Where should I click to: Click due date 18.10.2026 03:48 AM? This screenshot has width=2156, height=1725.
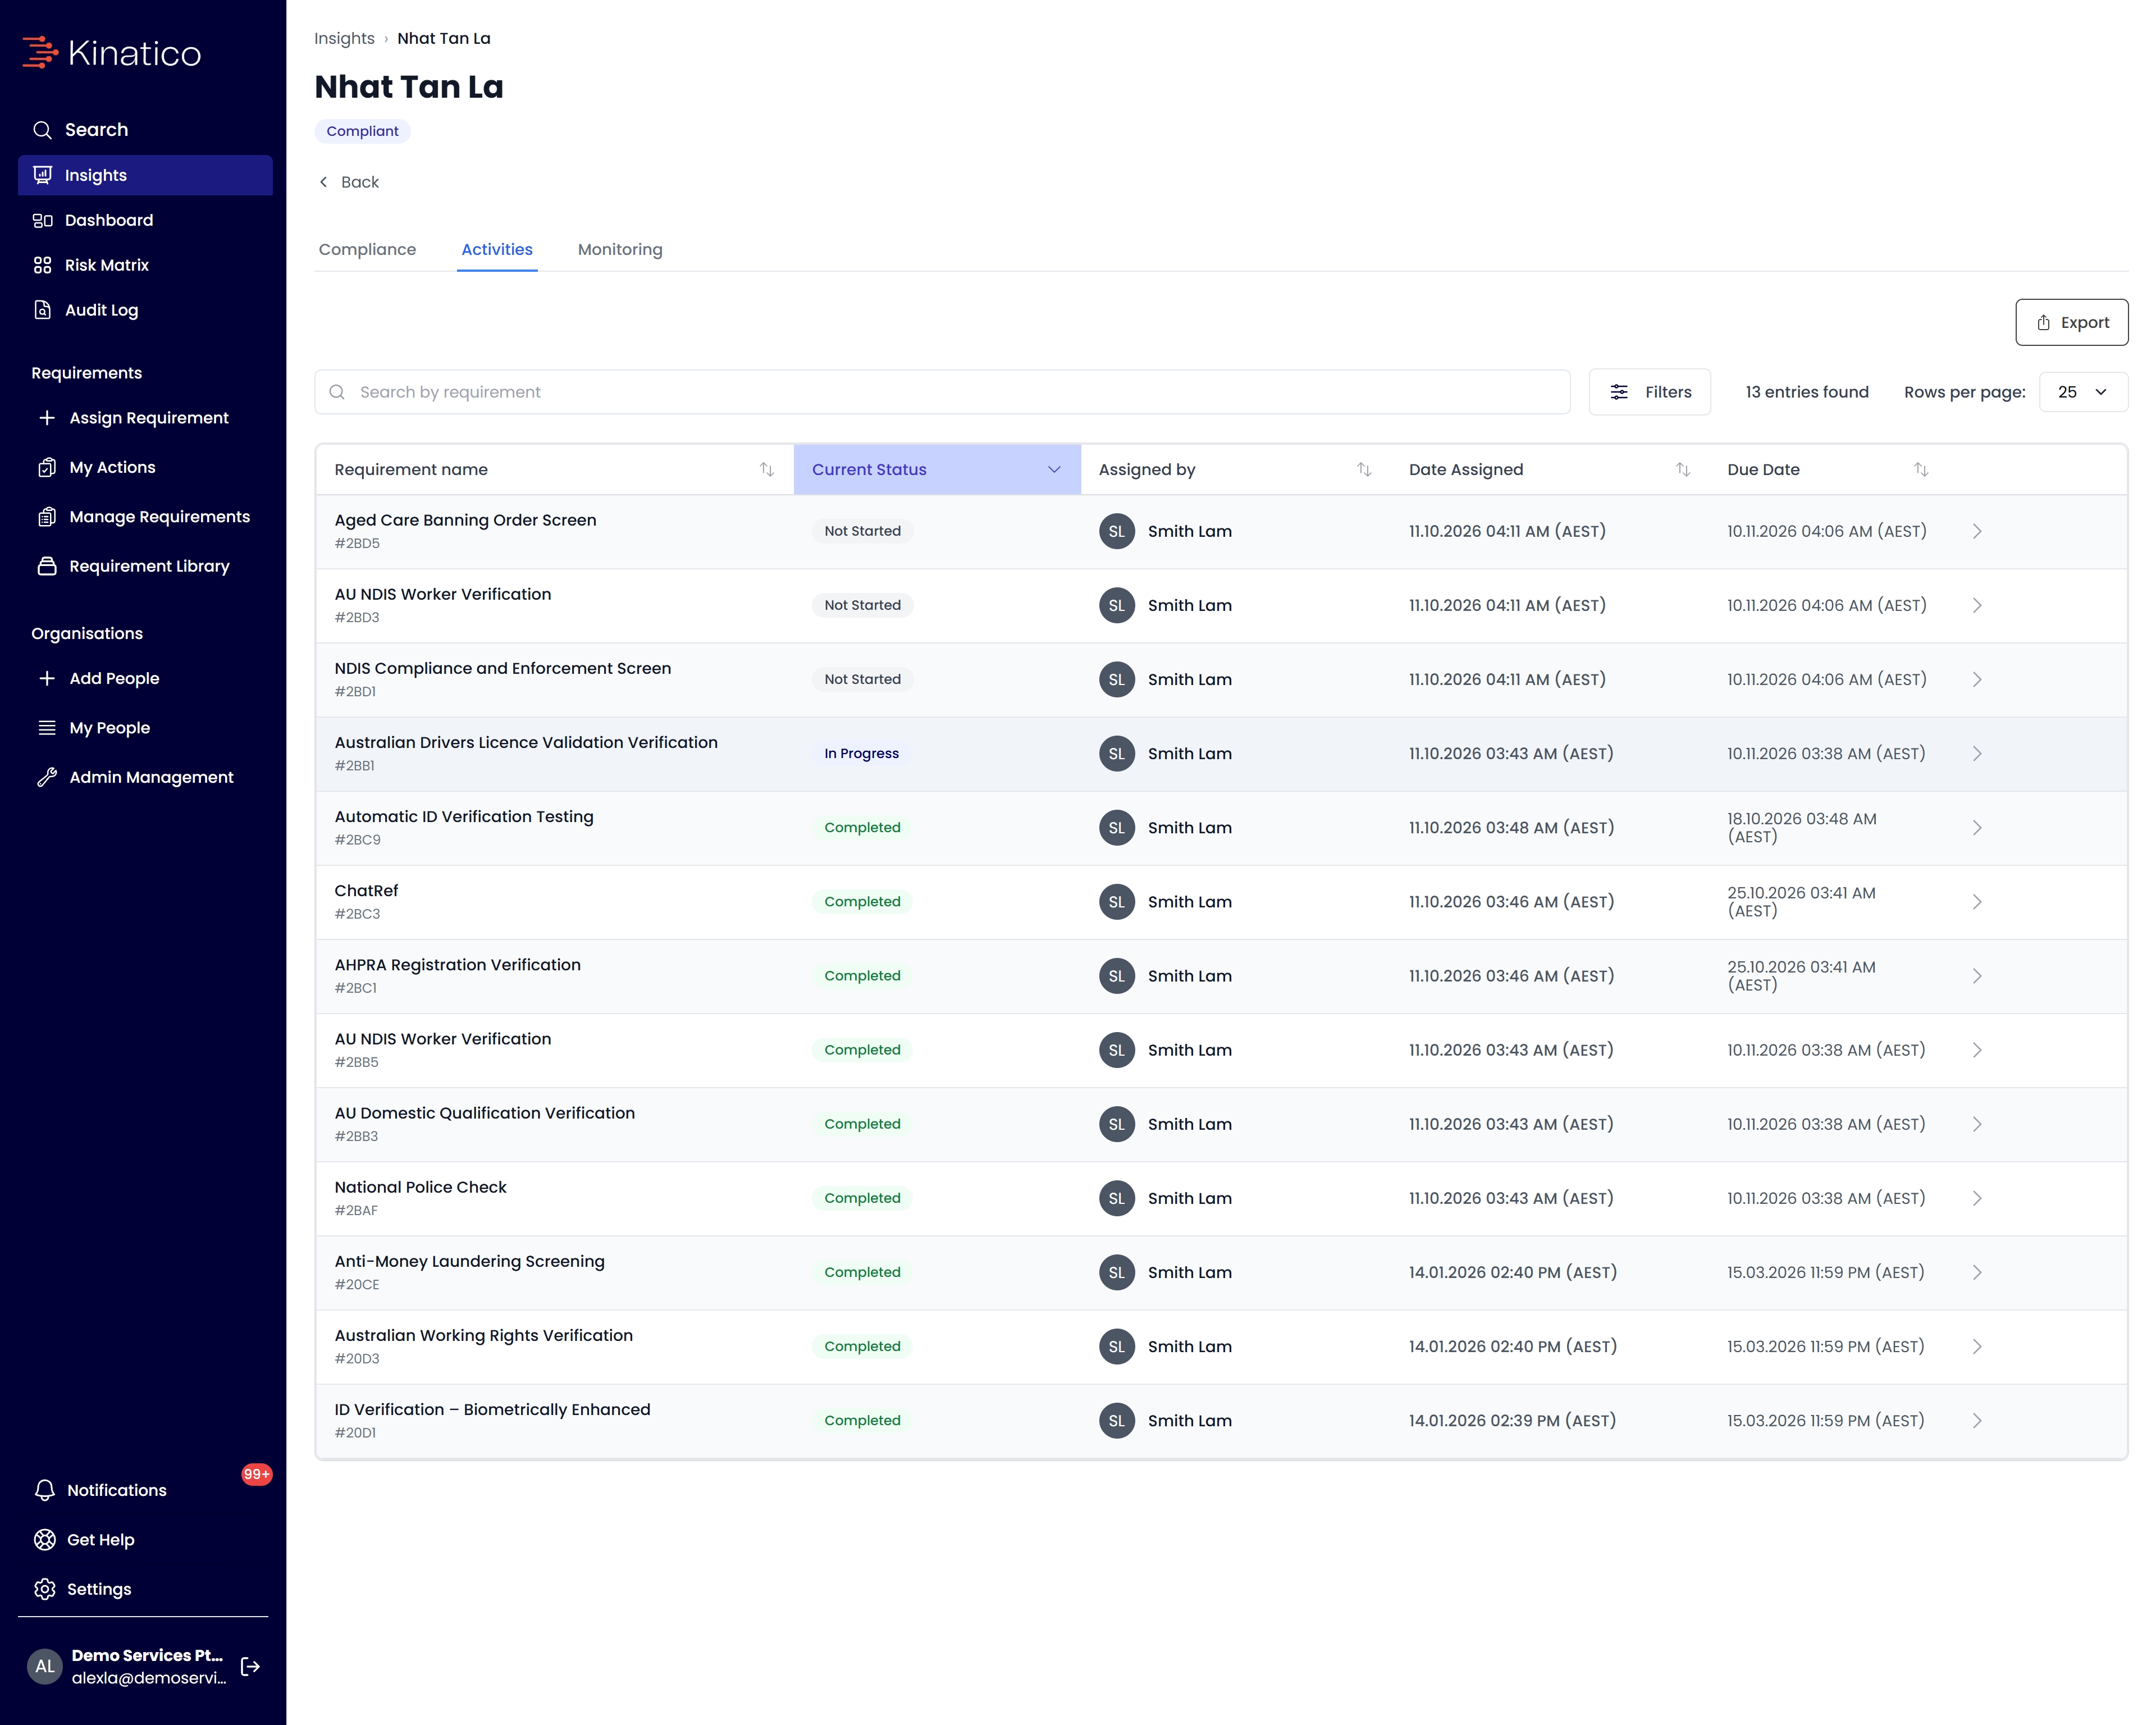[x=1801, y=827]
